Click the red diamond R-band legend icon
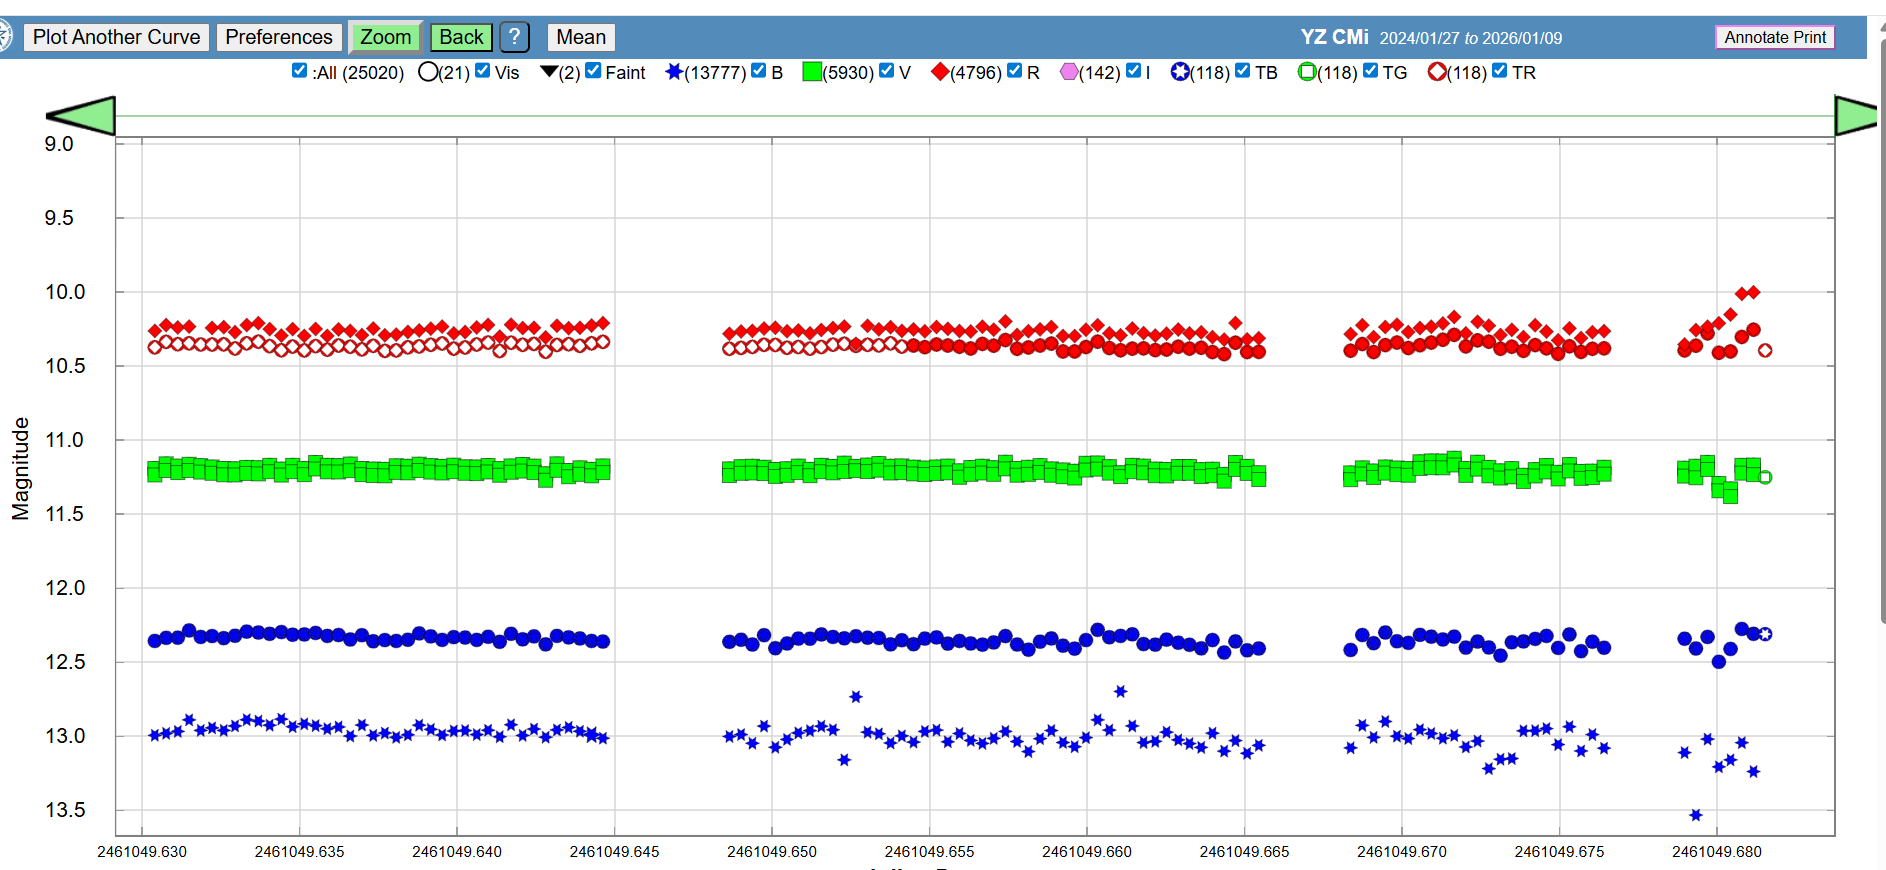The height and width of the screenshot is (870, 1886). (939, 72)
